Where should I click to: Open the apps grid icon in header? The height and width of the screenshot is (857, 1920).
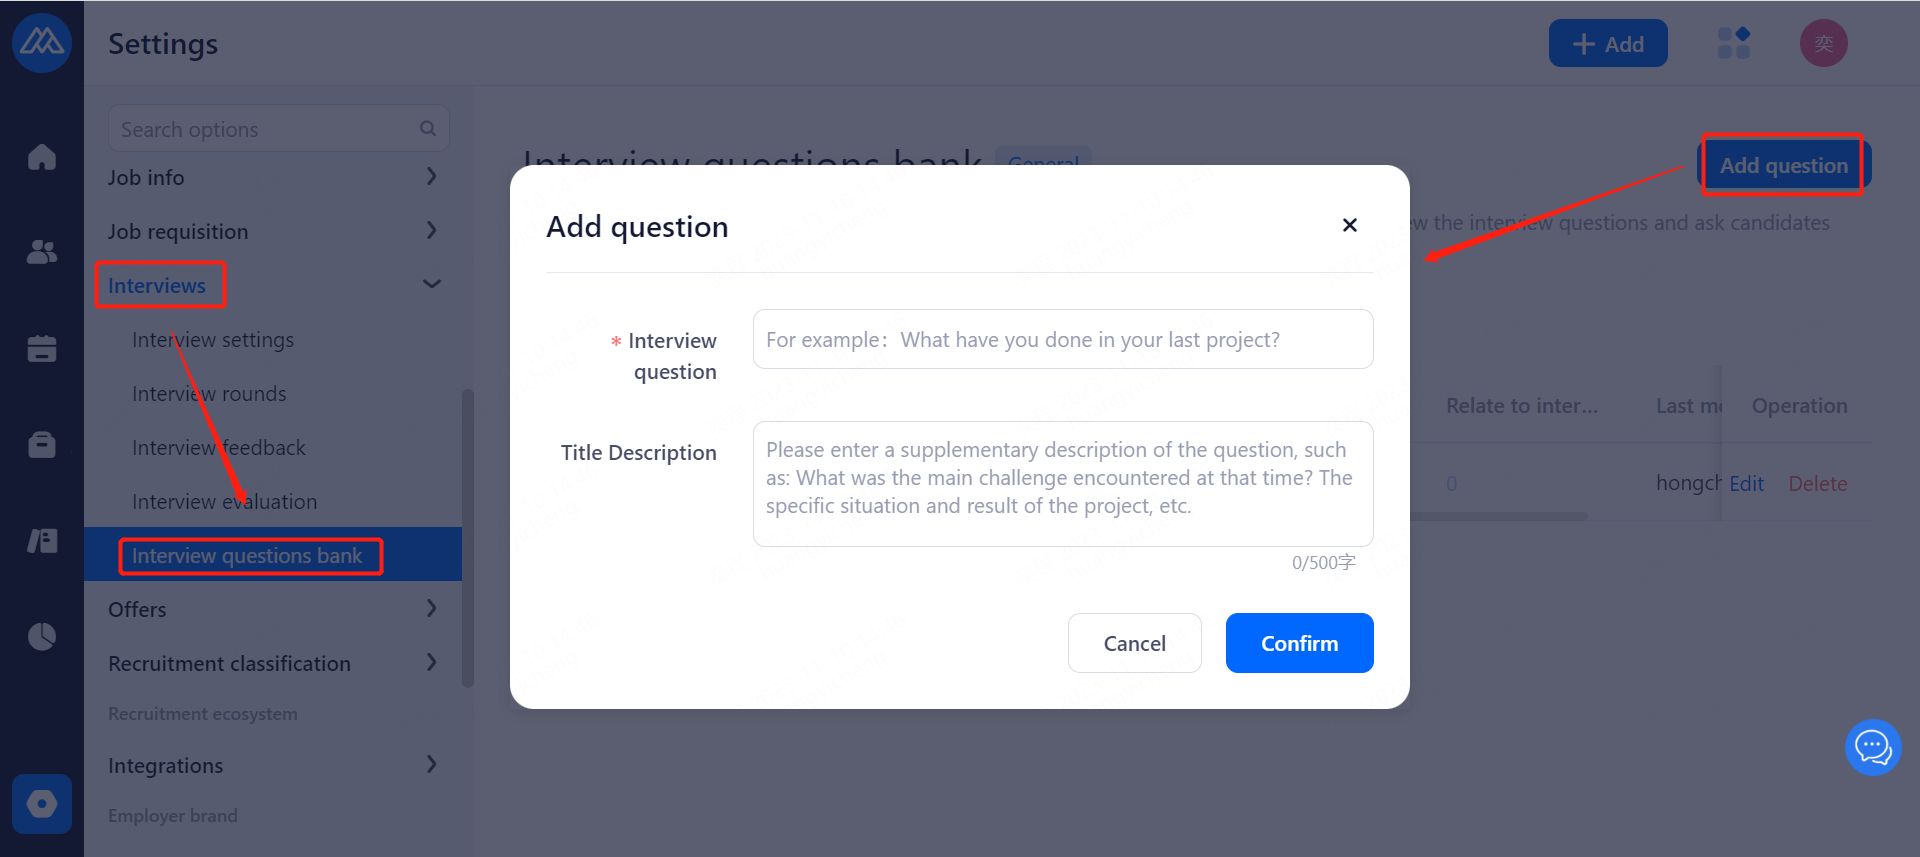[x=1733, y=43]
